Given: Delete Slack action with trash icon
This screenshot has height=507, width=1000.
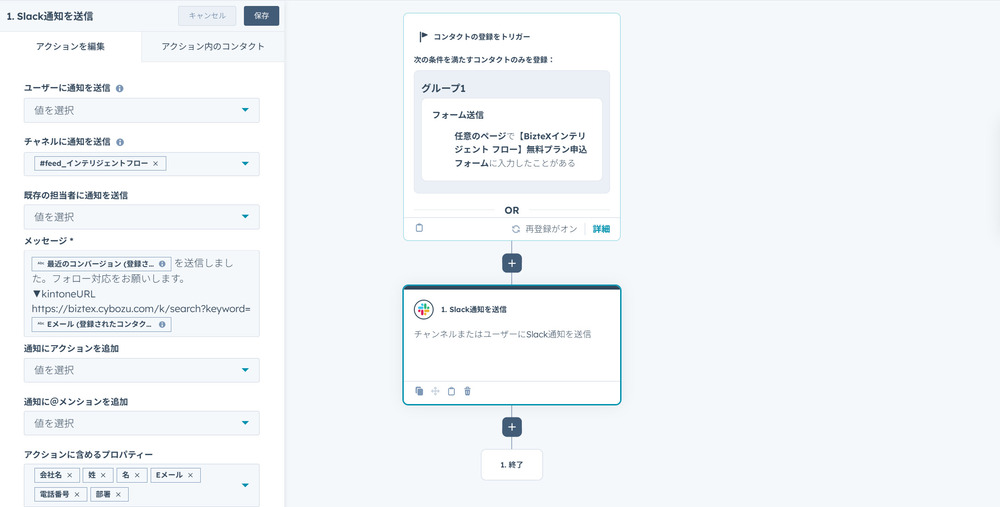Looking at the screenshot, I should click(x=467, y=391).
